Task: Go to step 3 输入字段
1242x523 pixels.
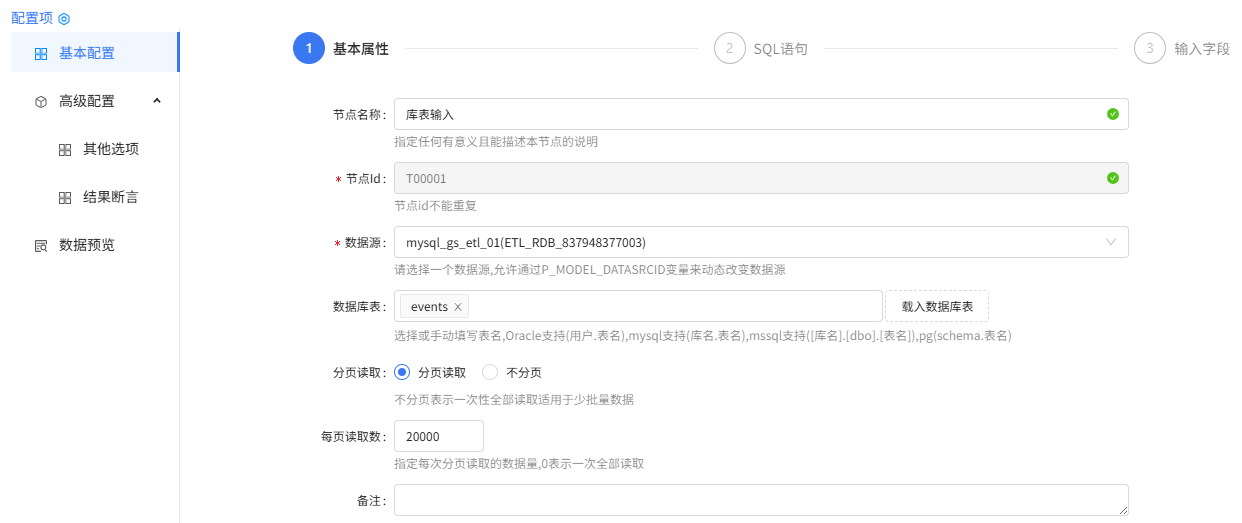Action: [1150, 48]
